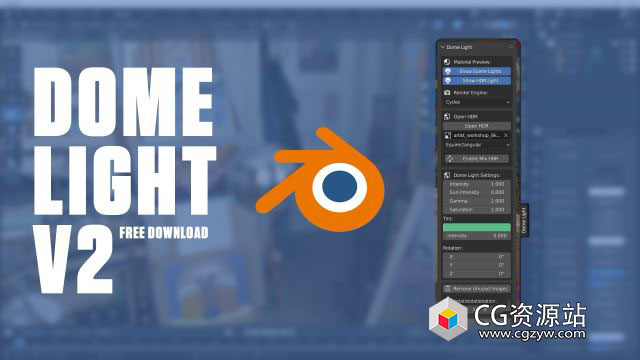The height and width of the screenshot is (360, 640).
Task: Click the 'Tint:' label
Action: tap(448, 219)
